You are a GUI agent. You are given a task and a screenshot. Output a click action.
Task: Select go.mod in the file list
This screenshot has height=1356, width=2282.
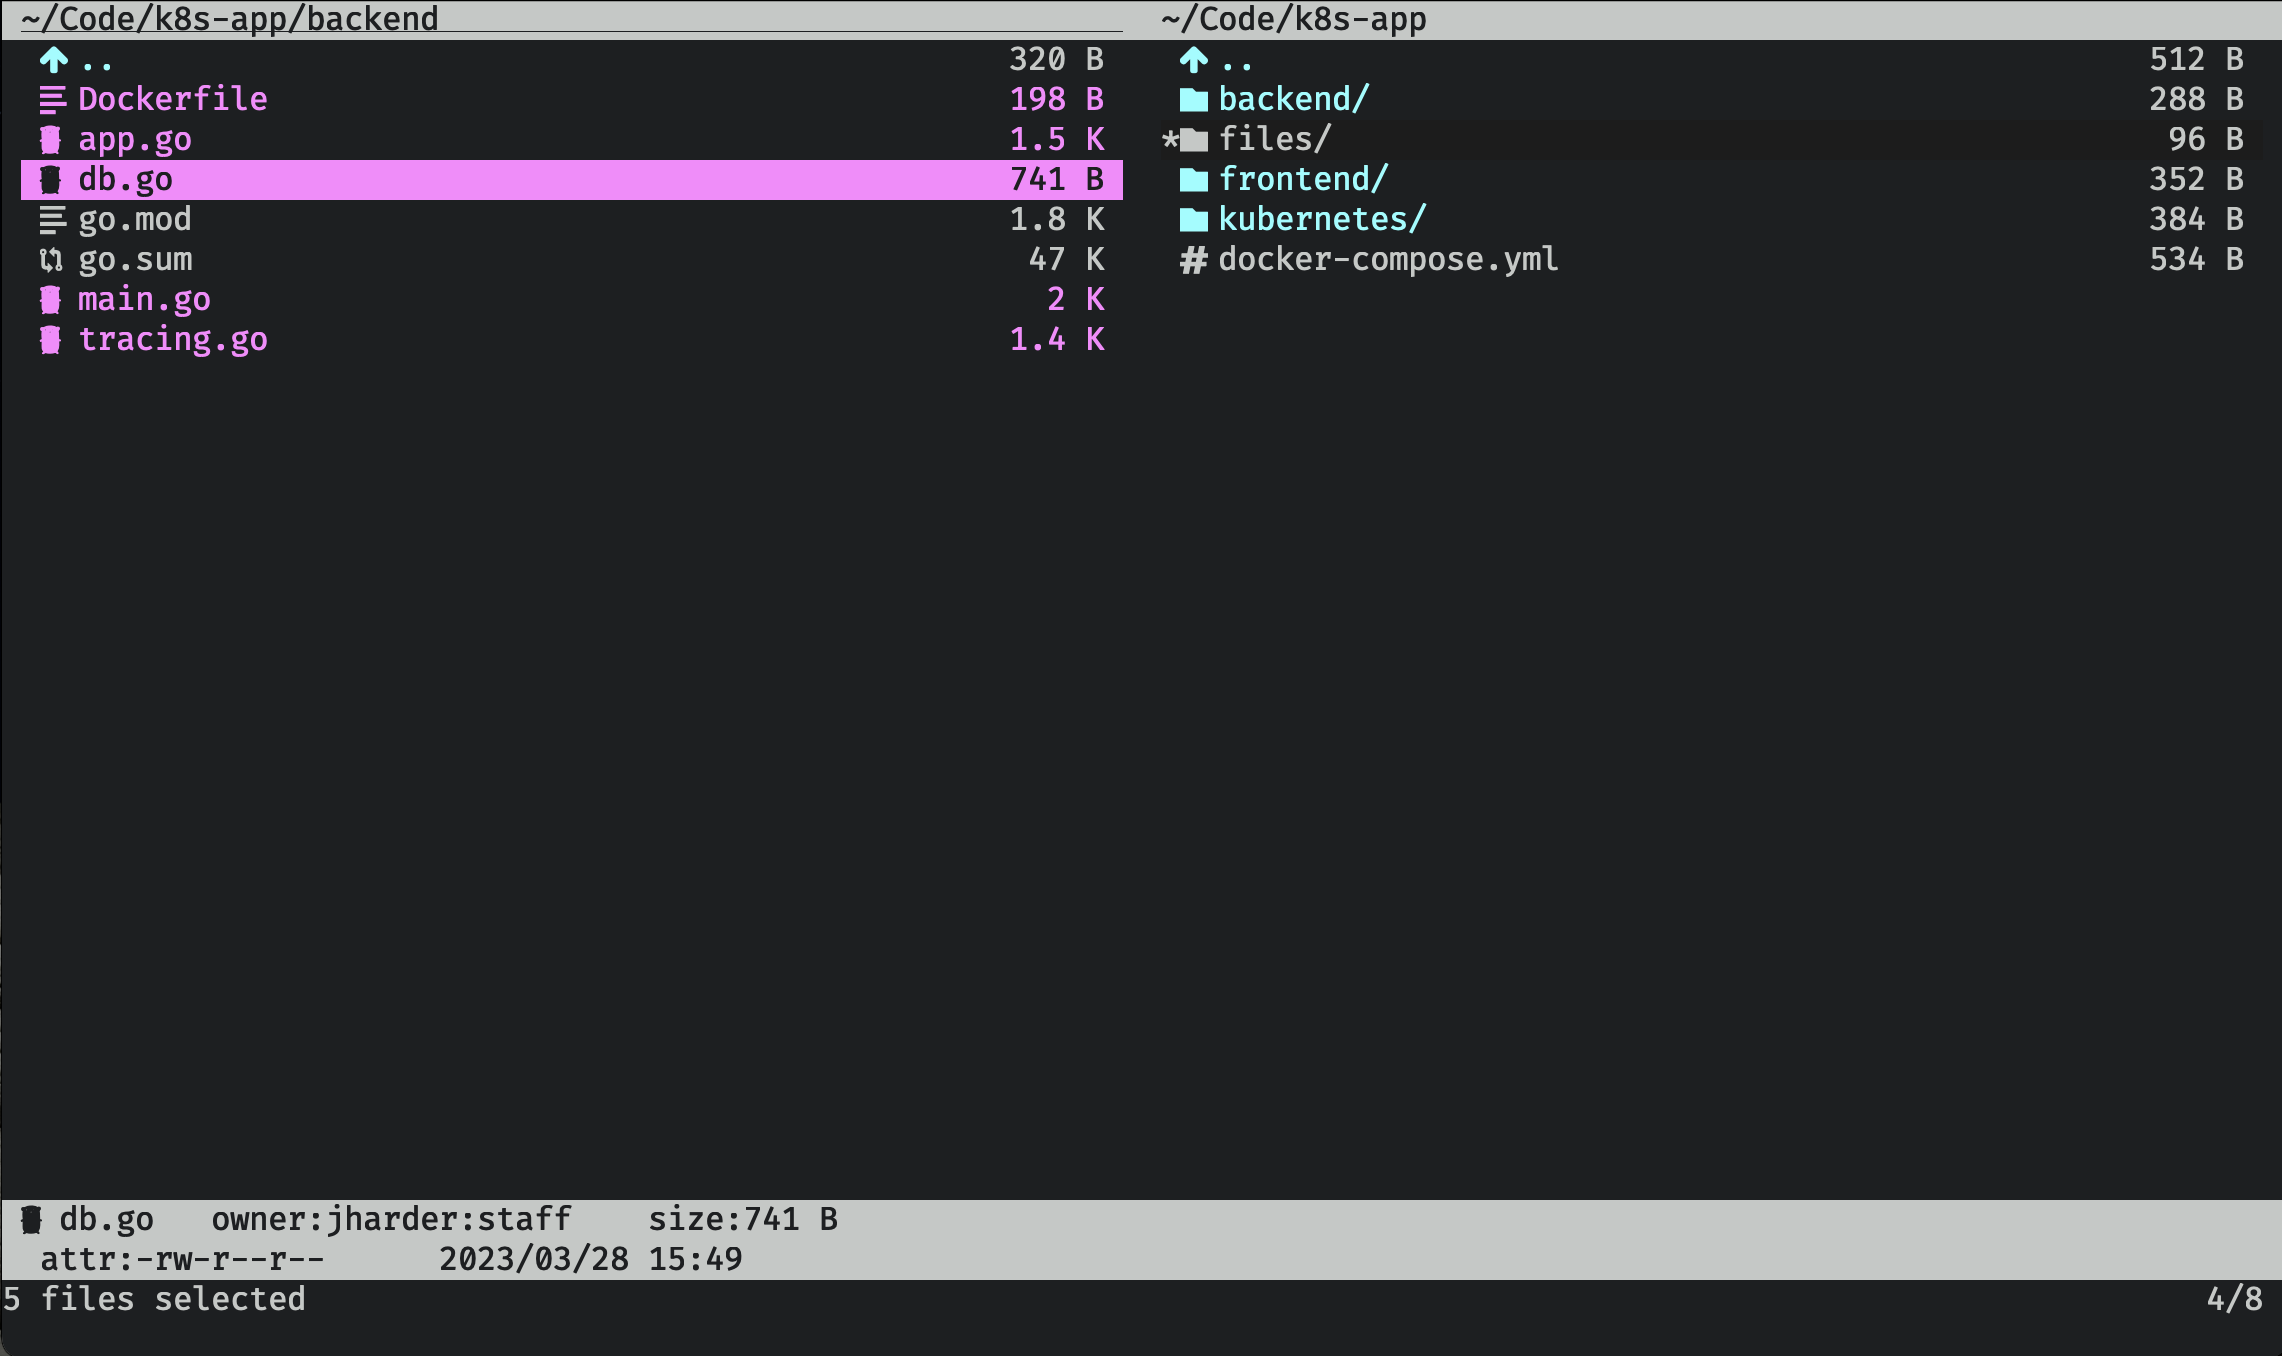pos(135,219)
